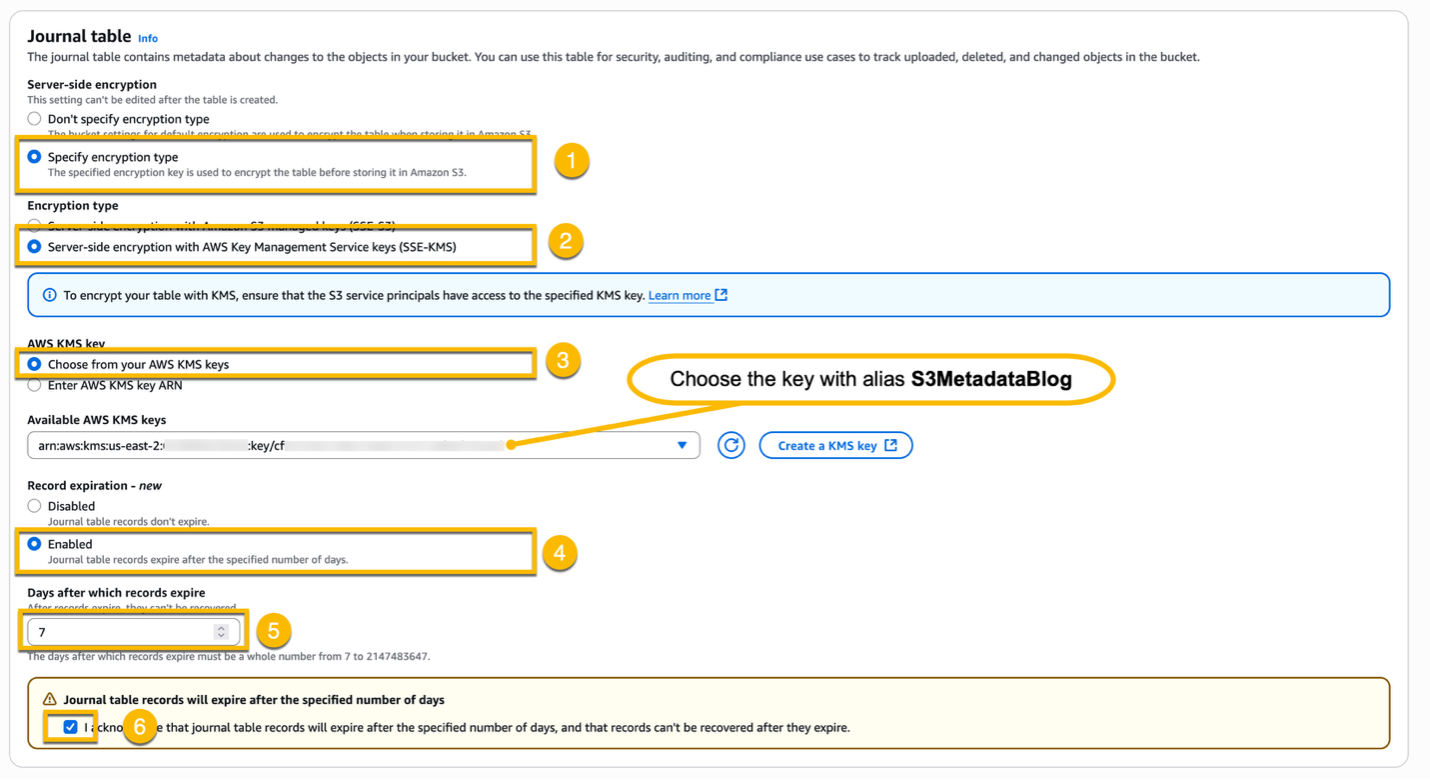Decrement the expiration days with the down arrow

click(x=221, y=635)
